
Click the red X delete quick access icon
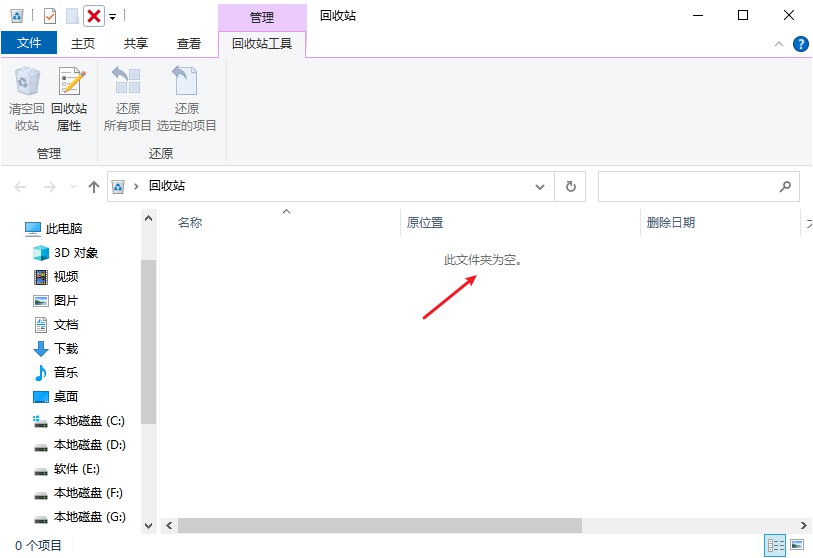tap(94, 16)
